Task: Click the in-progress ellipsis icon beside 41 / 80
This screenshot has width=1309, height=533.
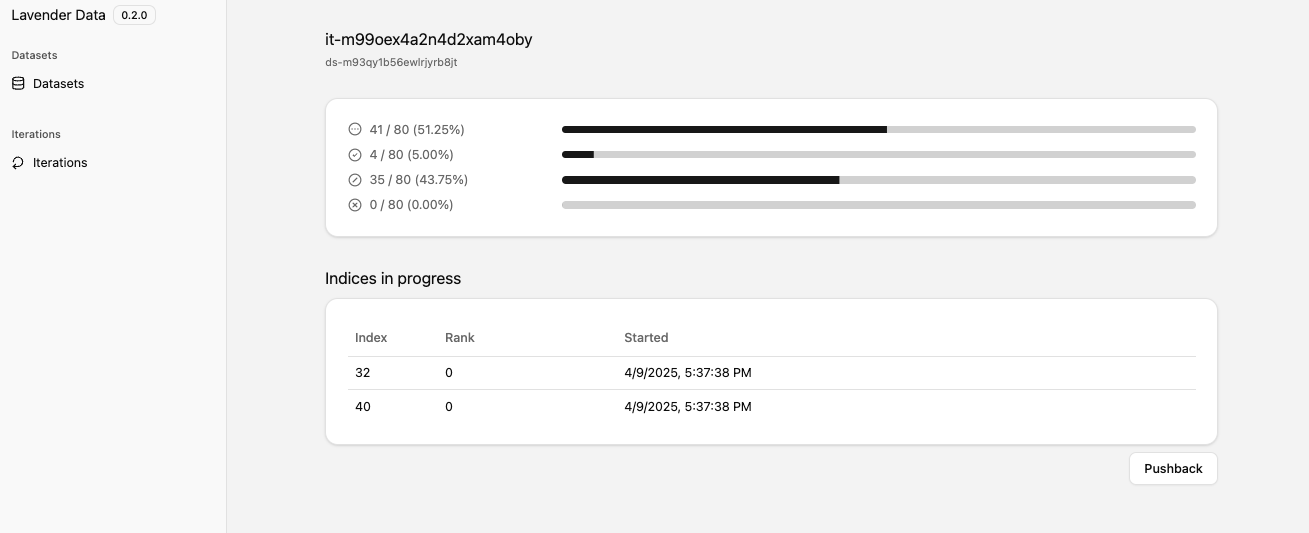Action: point(354,130)
